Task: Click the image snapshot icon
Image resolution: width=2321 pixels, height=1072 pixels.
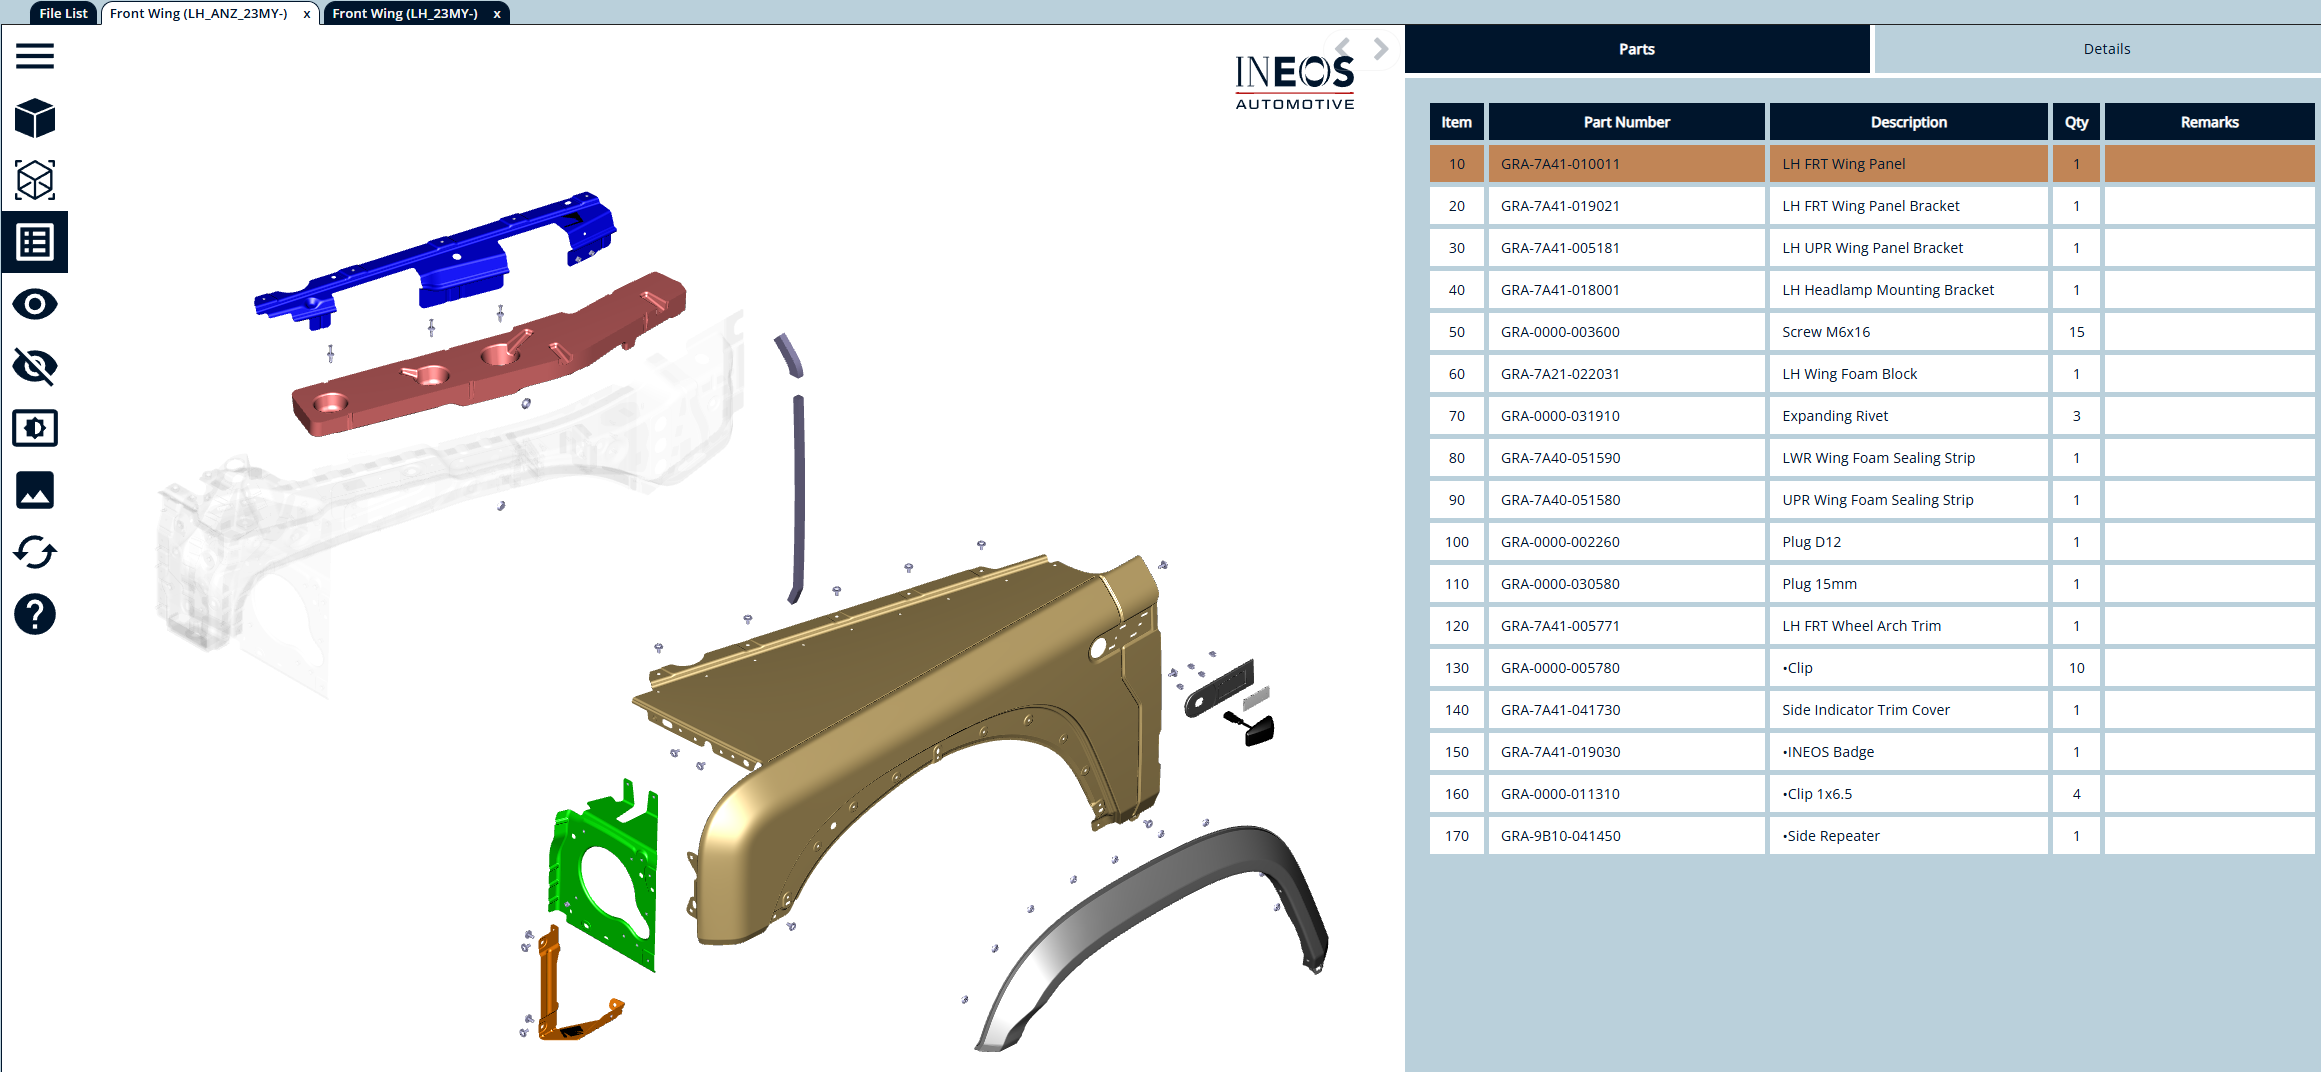Action: (x=35, y=490)
